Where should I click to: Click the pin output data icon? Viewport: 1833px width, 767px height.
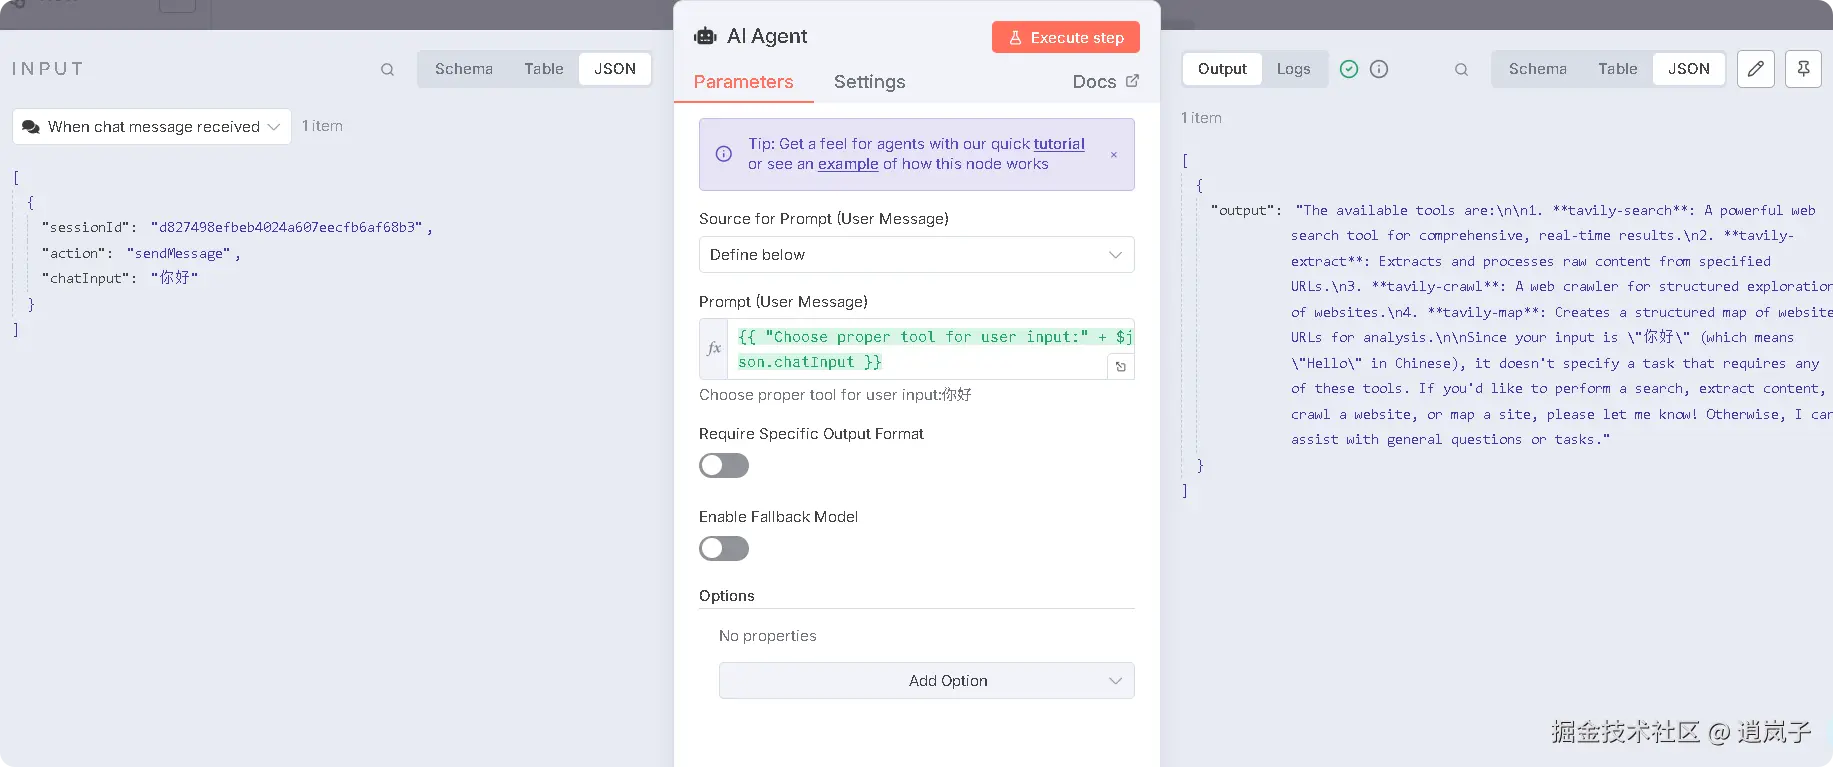pos(1803,69)
